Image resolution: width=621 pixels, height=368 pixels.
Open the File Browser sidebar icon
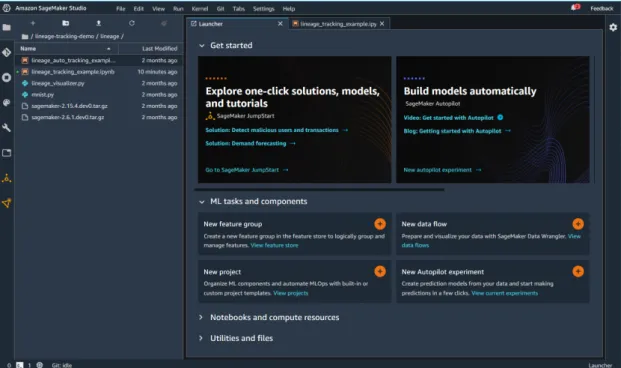[7, 27]
